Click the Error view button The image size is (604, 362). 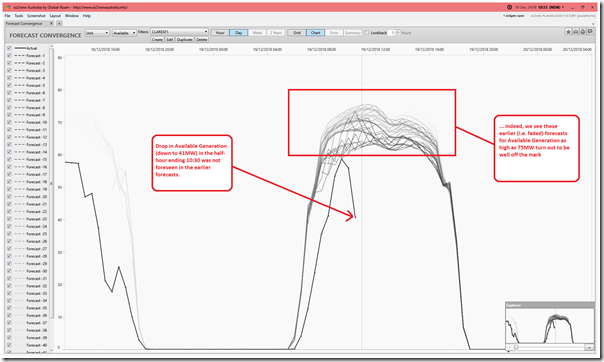[334, 33]
